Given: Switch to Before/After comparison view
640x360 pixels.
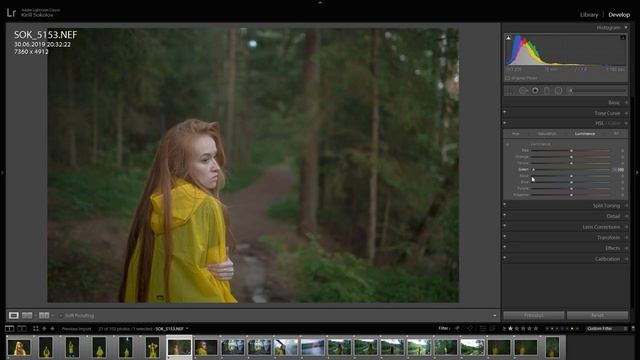Looking at the screenshot, I should 44,316.
